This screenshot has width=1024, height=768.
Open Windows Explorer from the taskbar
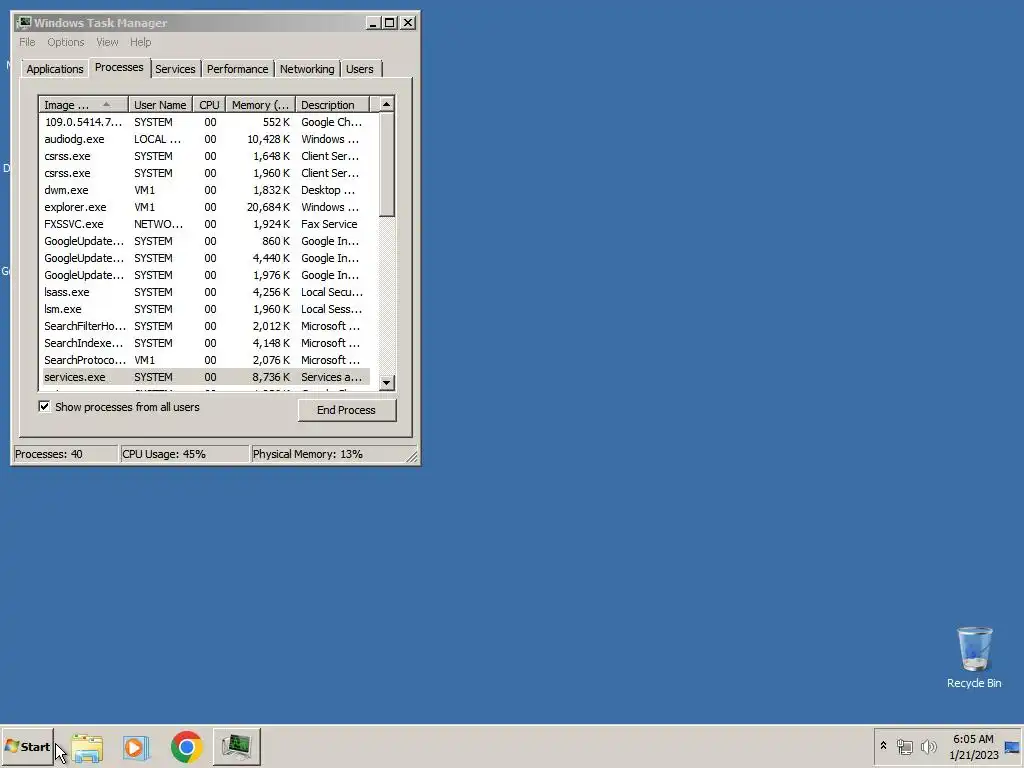[88, 747]
